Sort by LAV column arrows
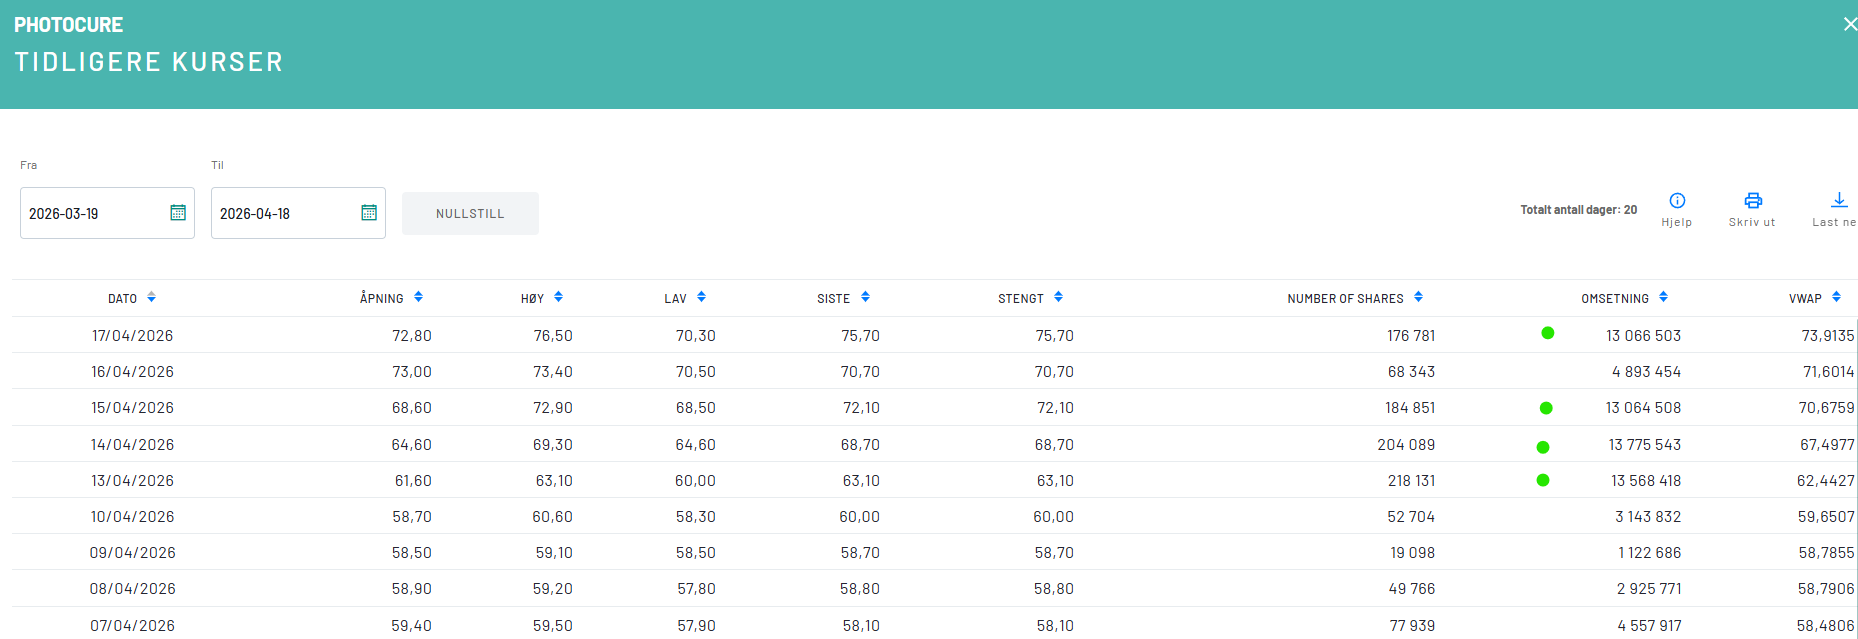This screenshot has width=1858, height=639. point(701,297)
